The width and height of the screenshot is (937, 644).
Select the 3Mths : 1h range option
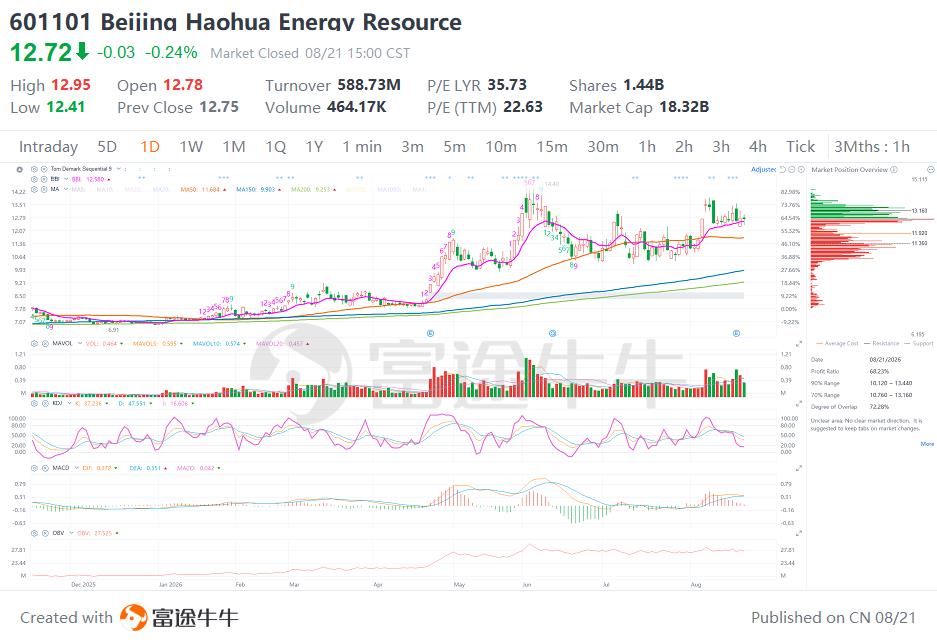click(872, 147)
